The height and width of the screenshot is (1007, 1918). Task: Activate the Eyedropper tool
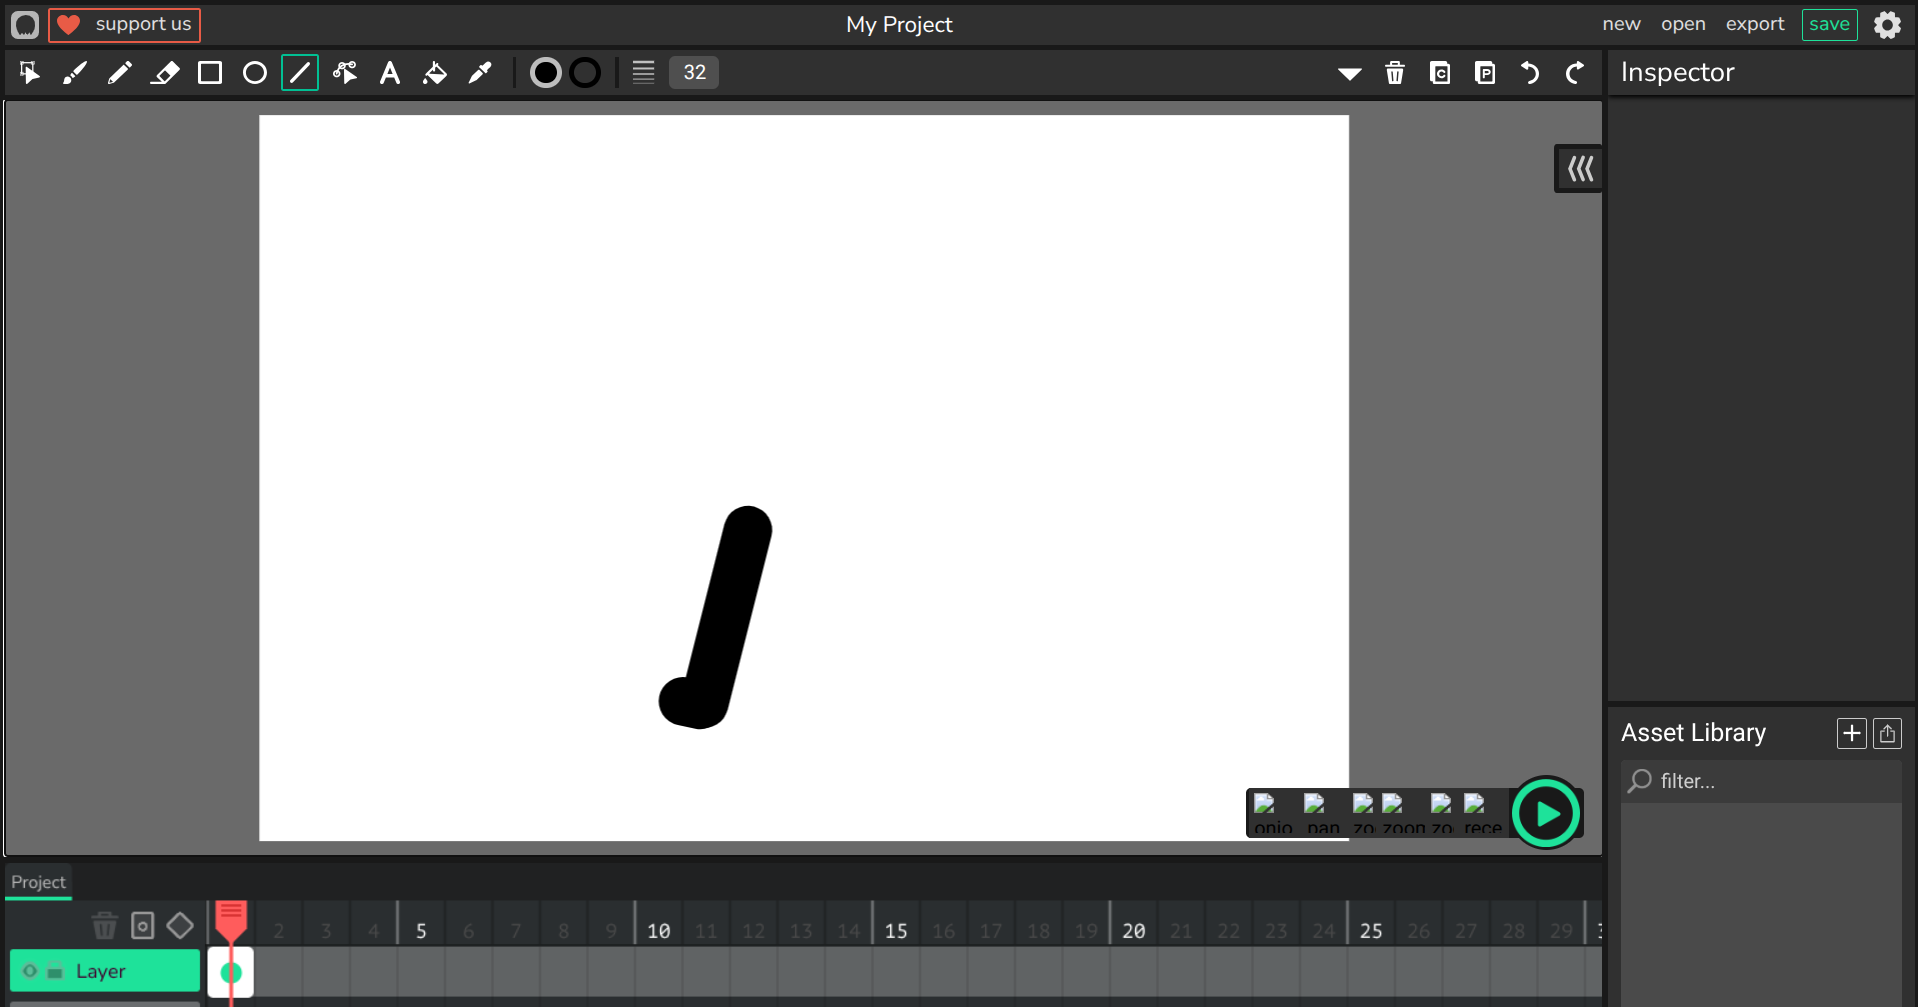pos(480,73)
